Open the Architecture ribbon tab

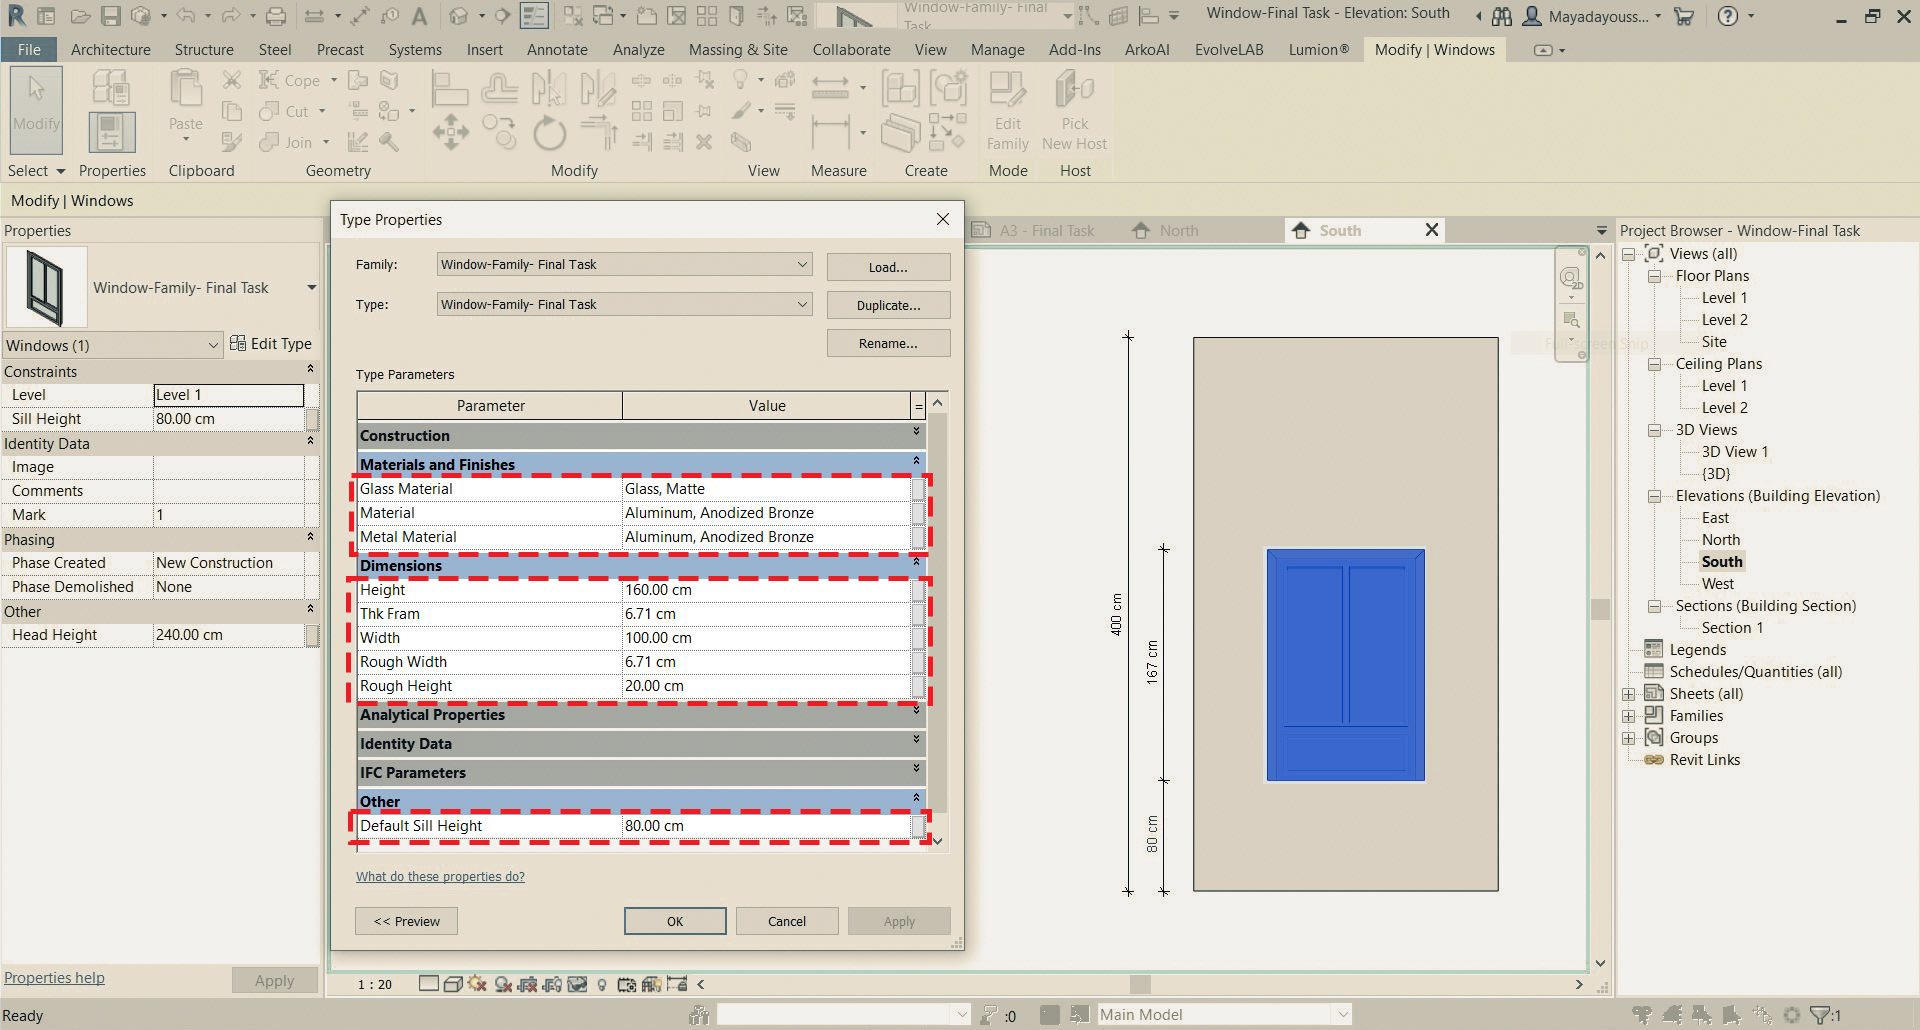coord(111,49)
